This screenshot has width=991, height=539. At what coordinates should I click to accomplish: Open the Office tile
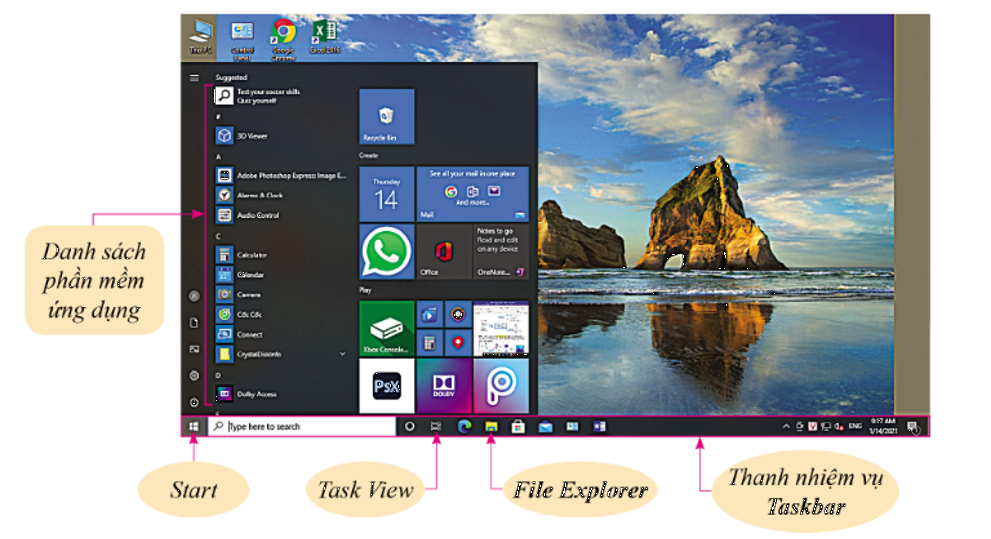tap(443, 251)
